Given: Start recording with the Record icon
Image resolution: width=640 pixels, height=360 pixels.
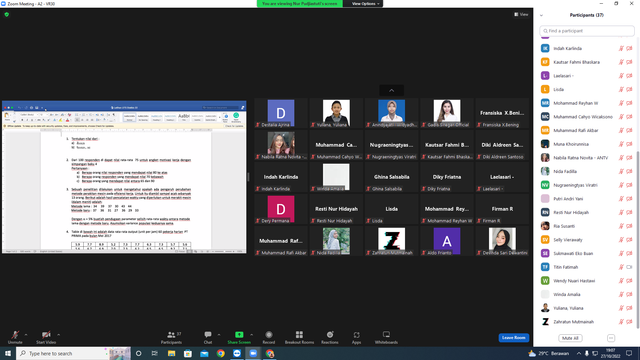Looking at the screenshot, I should 269,335.
